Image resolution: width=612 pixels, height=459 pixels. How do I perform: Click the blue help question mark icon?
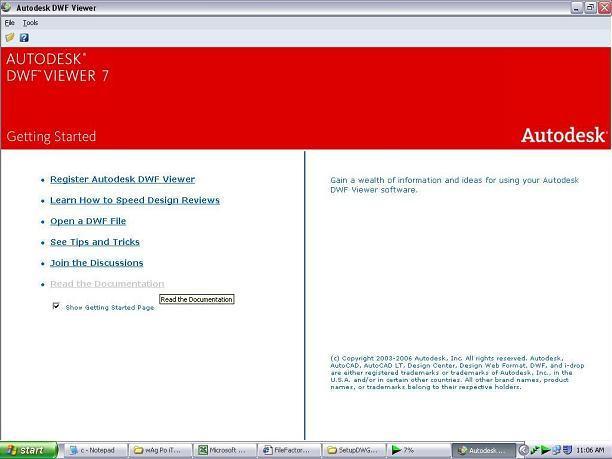tap(24, 37)
